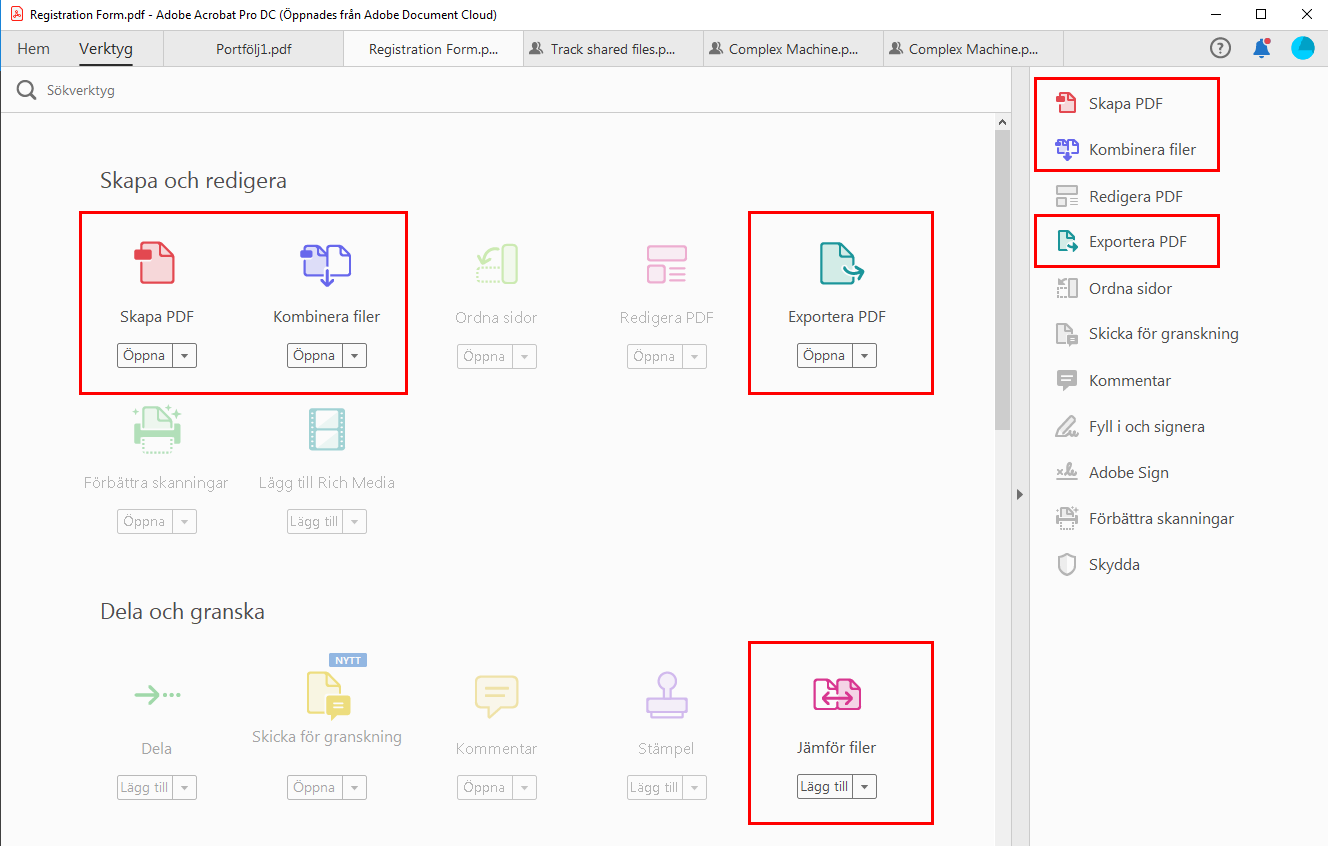Select Redigera PDF icon in right sidebar
The height and width of the screenshot is (846, 1328).
pyautogui.click(x=1067, y=196)
